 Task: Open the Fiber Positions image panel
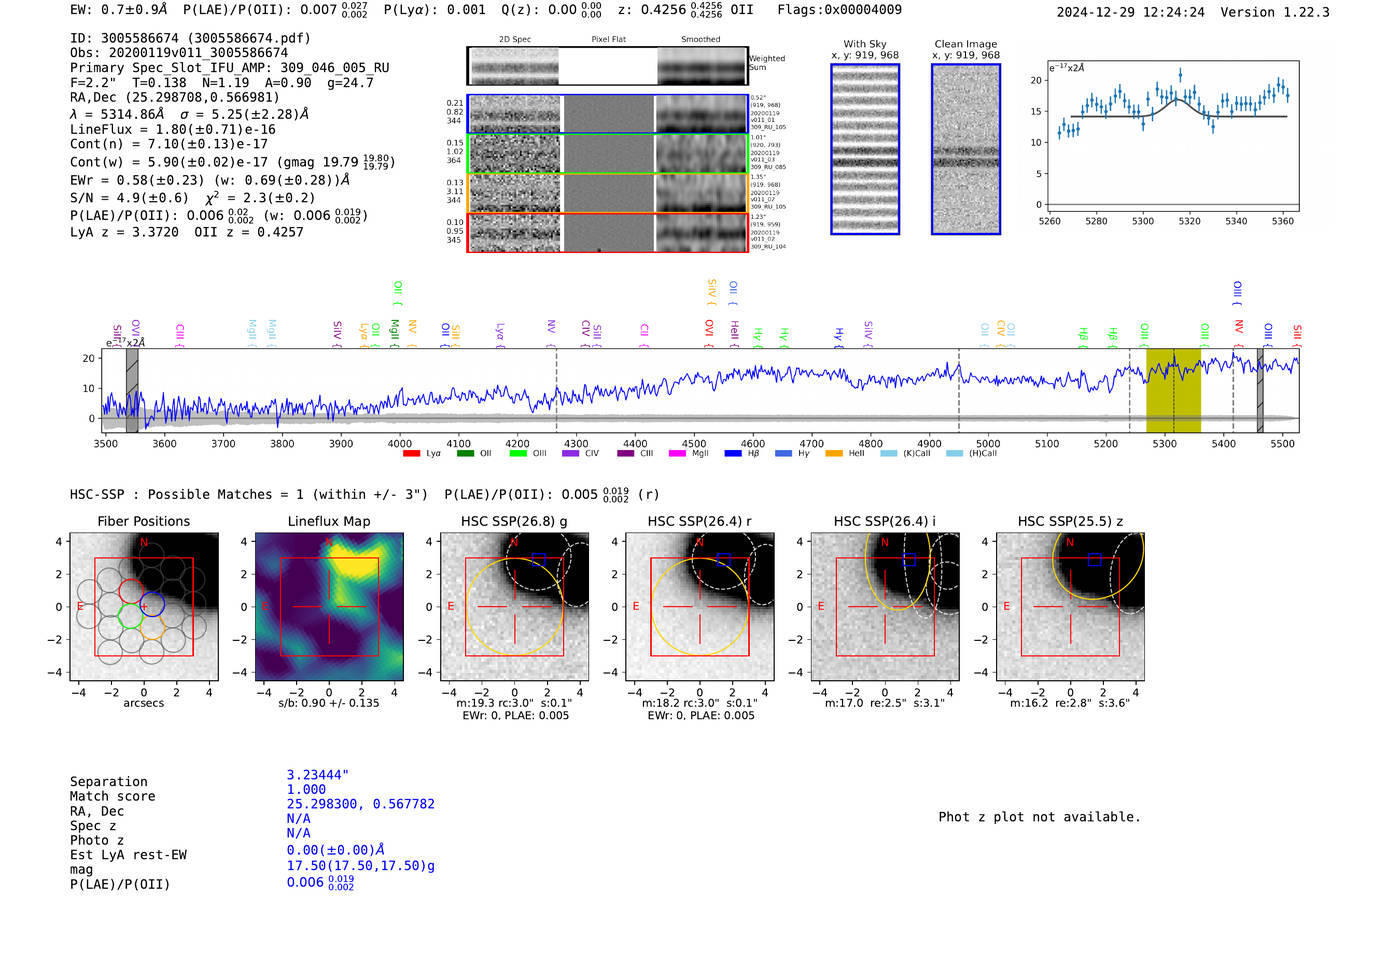pyautogui.click(x=144, y=607)
